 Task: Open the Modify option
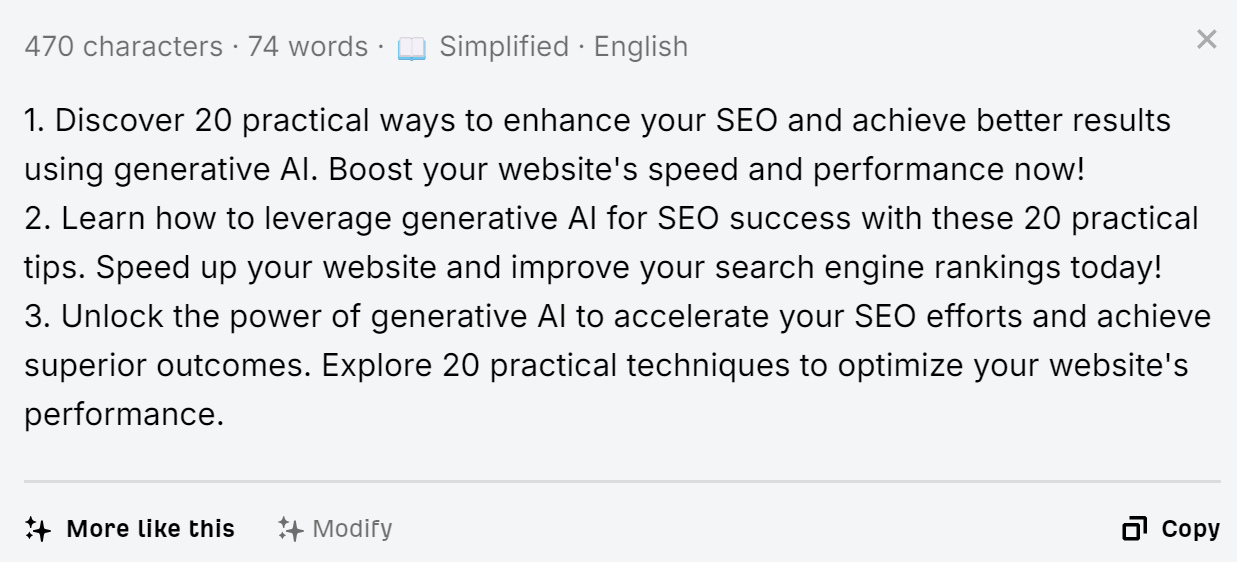(352, 529)
